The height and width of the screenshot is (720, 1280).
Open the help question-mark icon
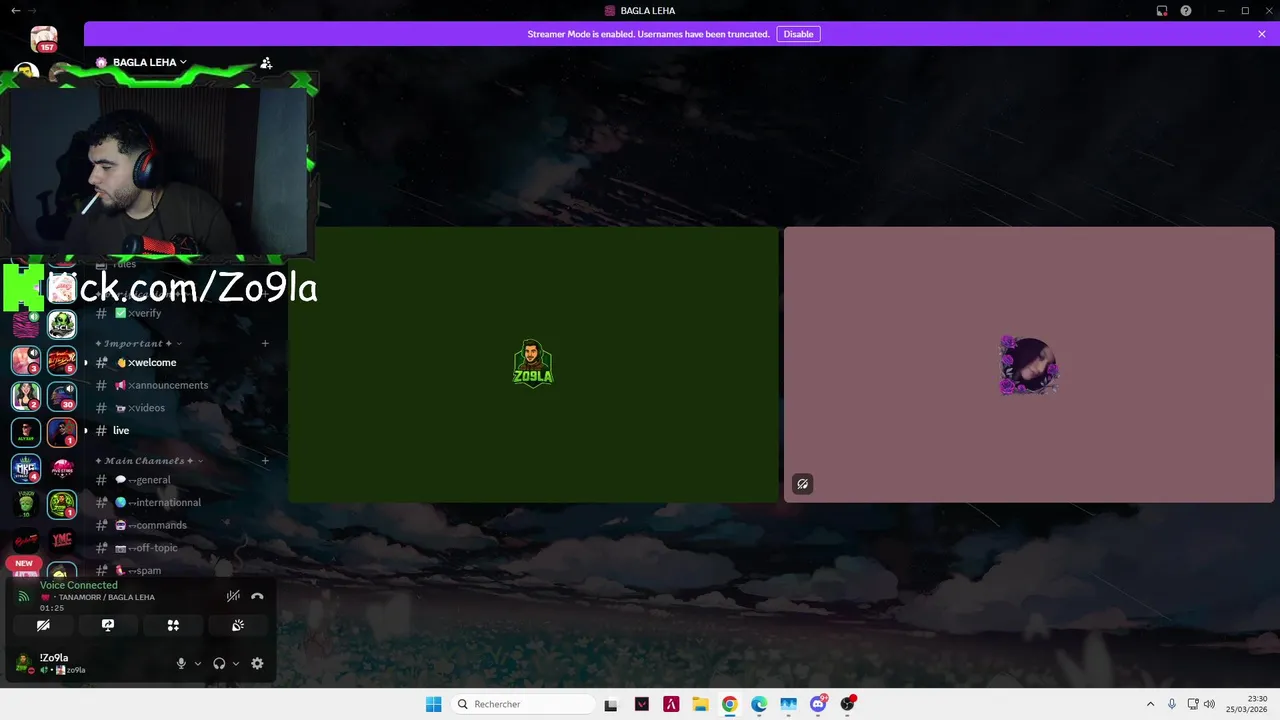[x=1186, y=11]
